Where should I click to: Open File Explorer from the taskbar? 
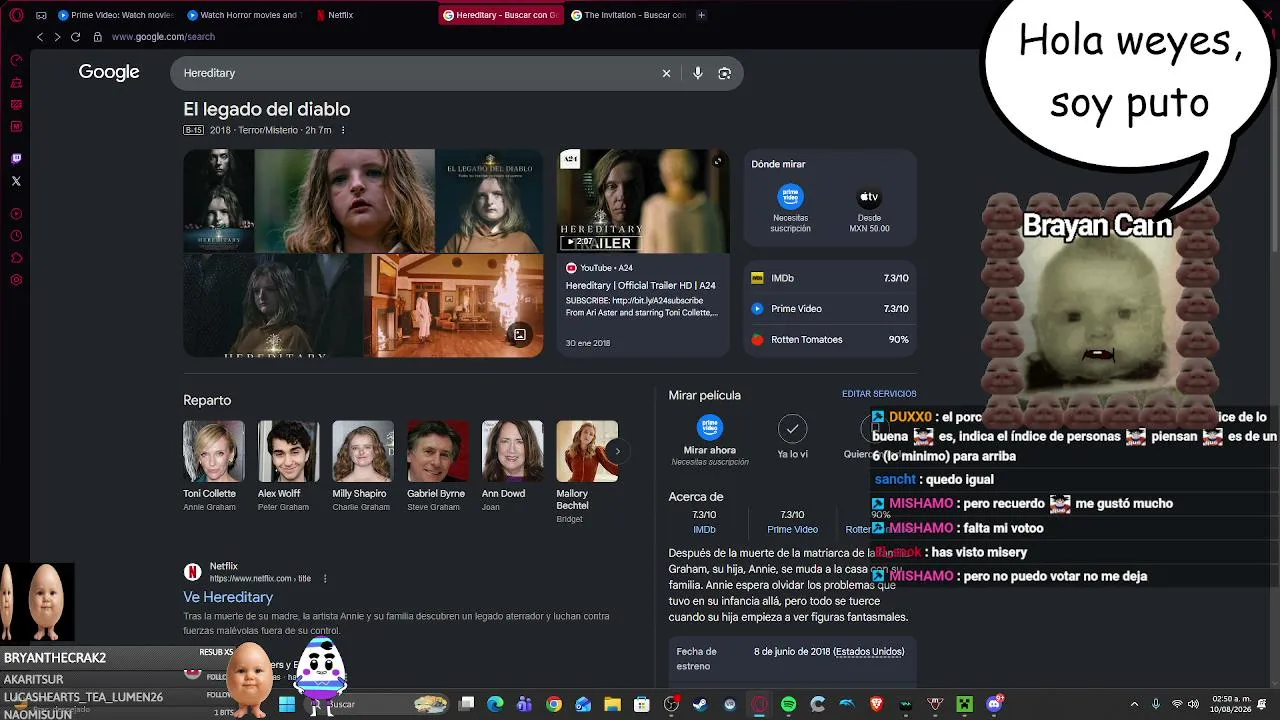612,704
